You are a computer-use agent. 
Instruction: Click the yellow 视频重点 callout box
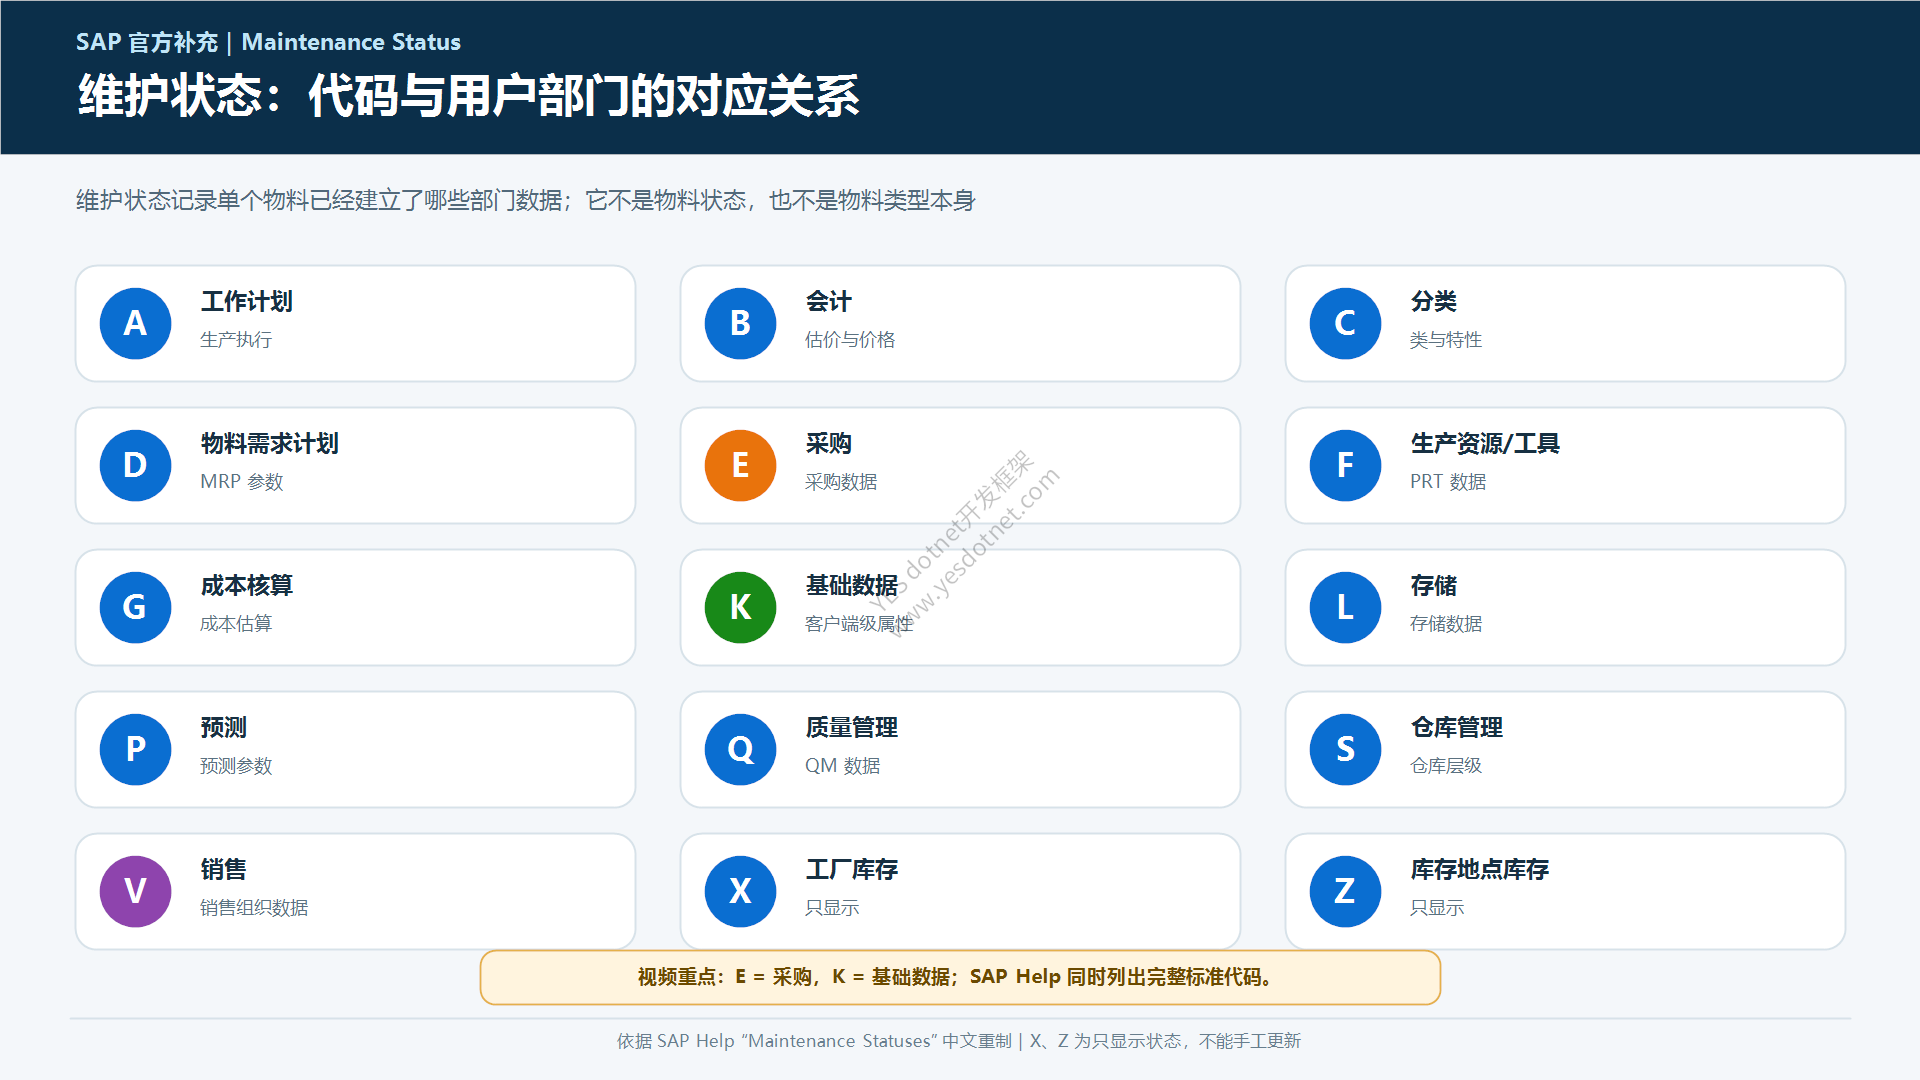click(960, 977)
